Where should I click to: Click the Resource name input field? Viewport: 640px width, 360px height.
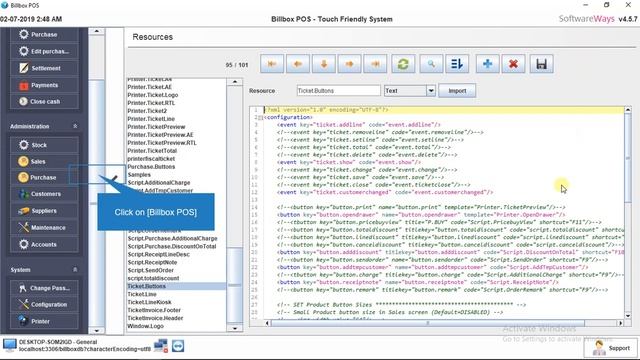pos(338,91)
